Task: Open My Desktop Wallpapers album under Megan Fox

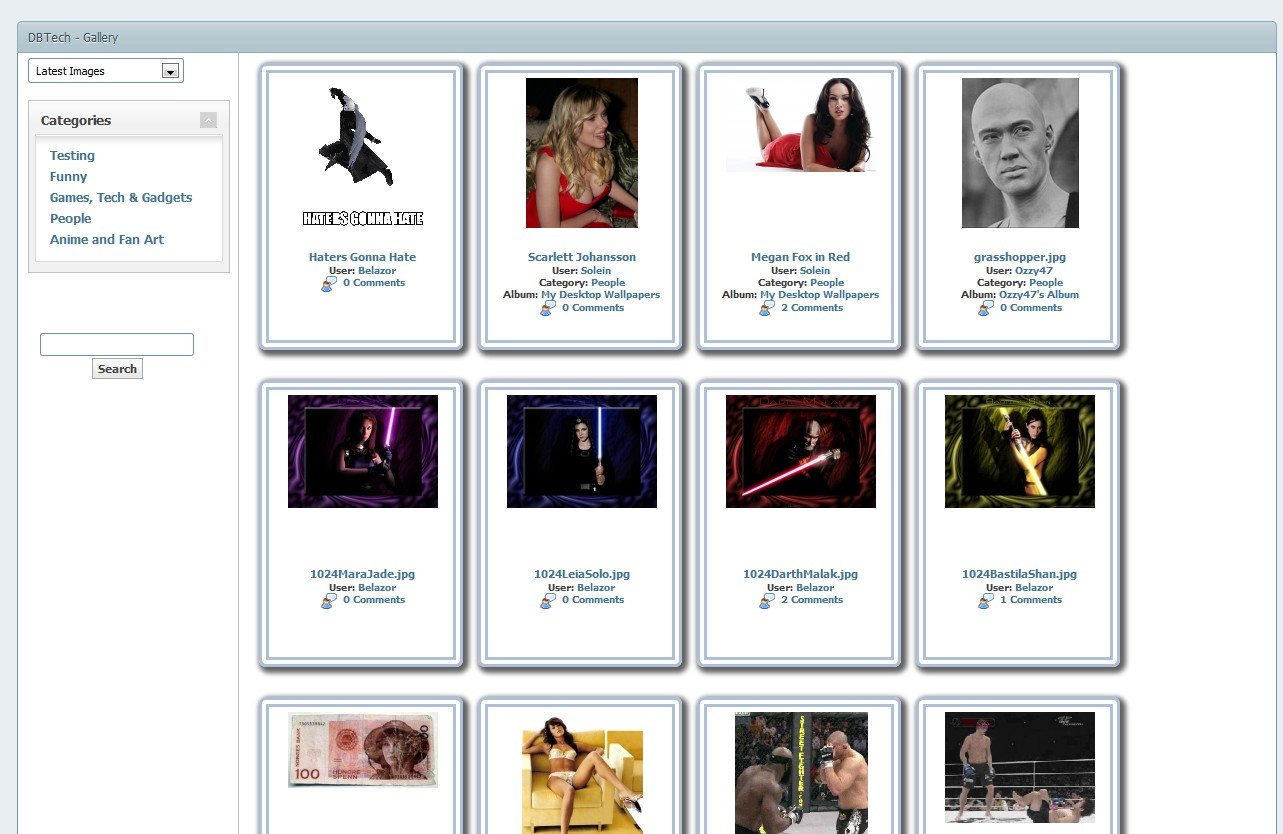Action: pos(819,295)
